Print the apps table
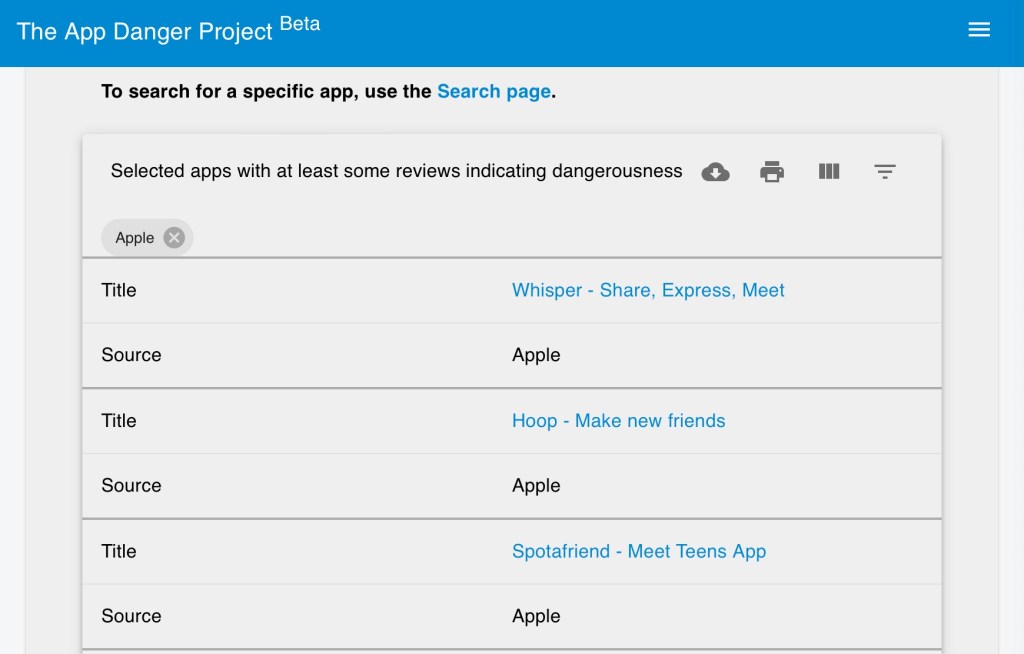 tap(772, 172)
